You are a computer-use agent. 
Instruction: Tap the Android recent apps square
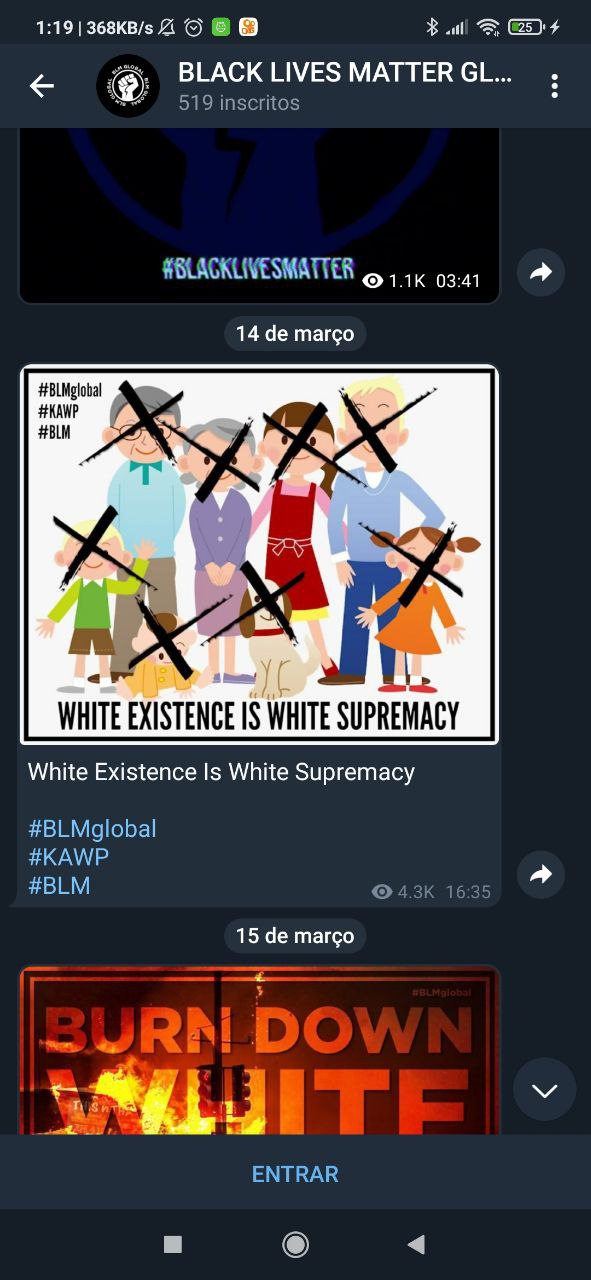tap(173, 1244)
